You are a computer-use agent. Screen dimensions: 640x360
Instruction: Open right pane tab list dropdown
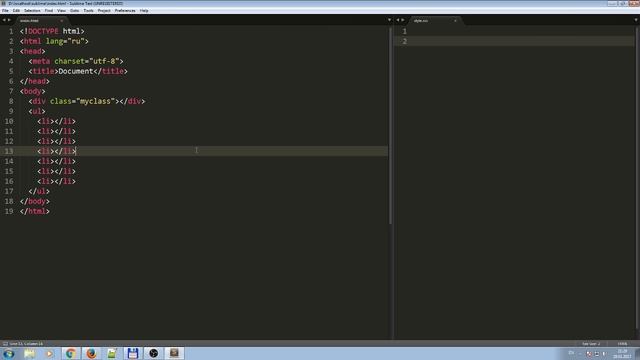pyautogui.click(x=636, y=20)
